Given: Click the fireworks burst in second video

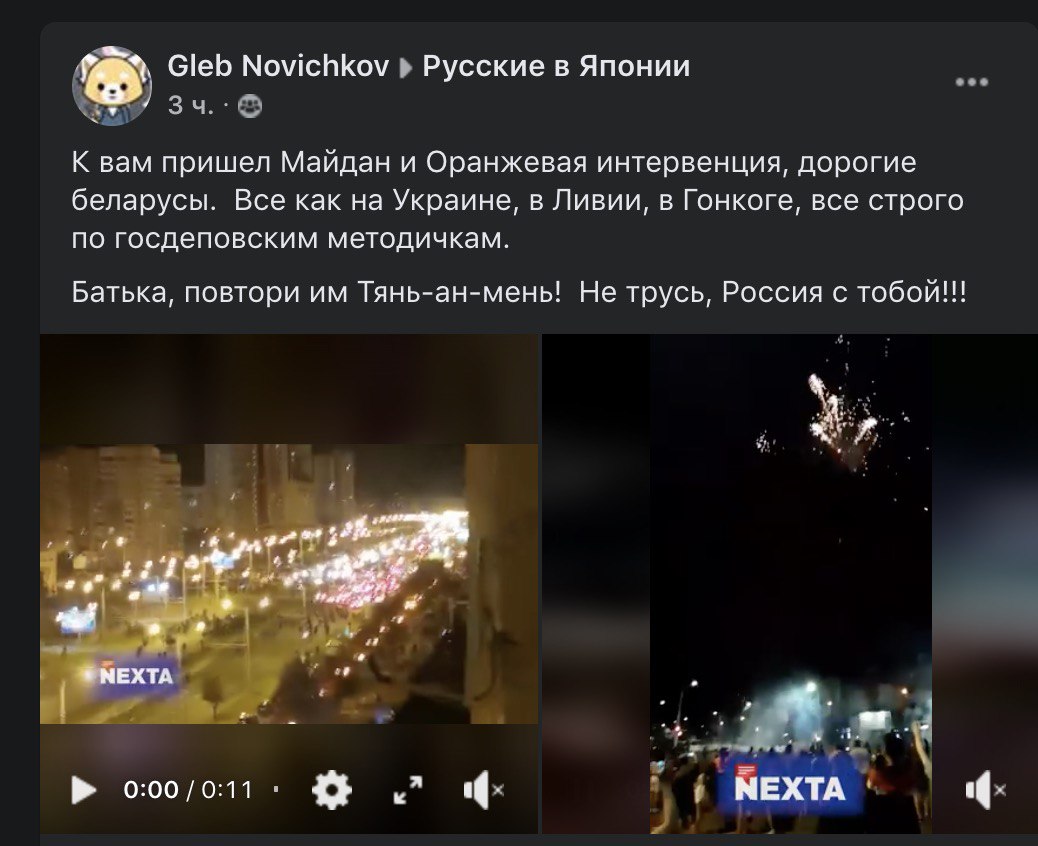Looking at the screenshot, I should (x=838, y=420).
